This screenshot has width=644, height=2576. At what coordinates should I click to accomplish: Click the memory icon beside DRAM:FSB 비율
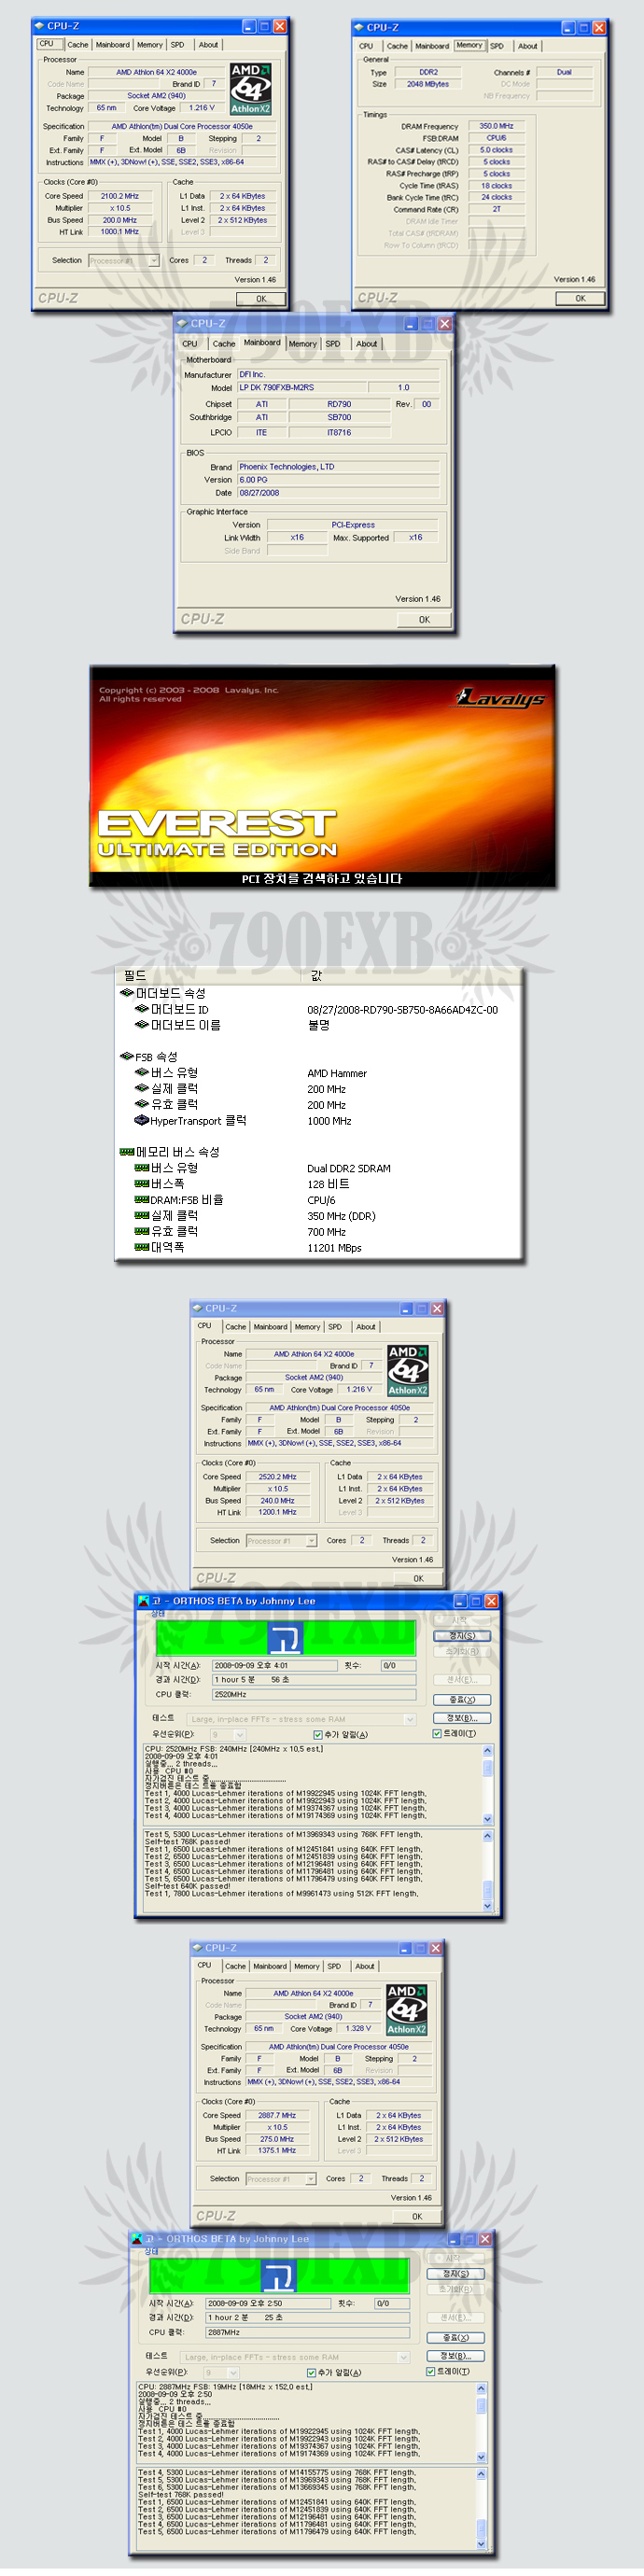(142, 1199)
